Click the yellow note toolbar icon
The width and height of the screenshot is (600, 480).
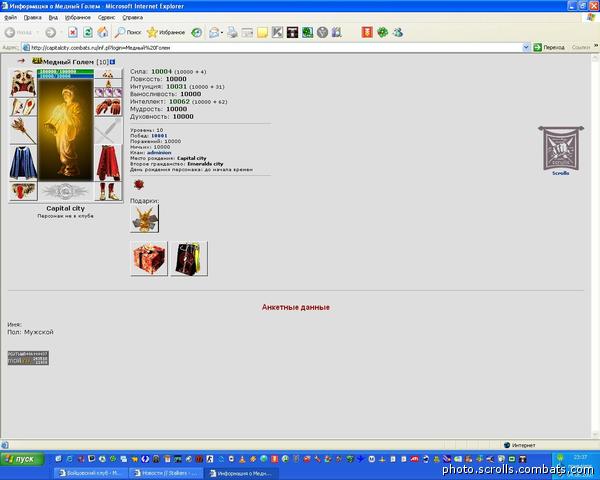pos(262,33)
